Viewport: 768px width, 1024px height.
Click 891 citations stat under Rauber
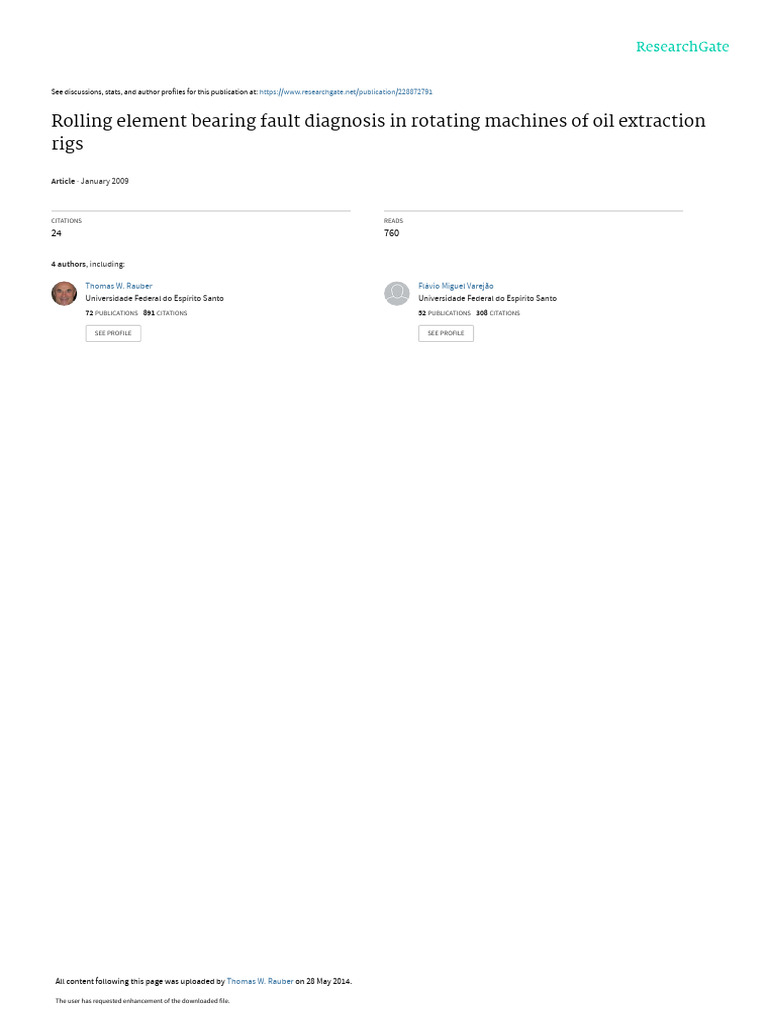click(x=165, y=313)
